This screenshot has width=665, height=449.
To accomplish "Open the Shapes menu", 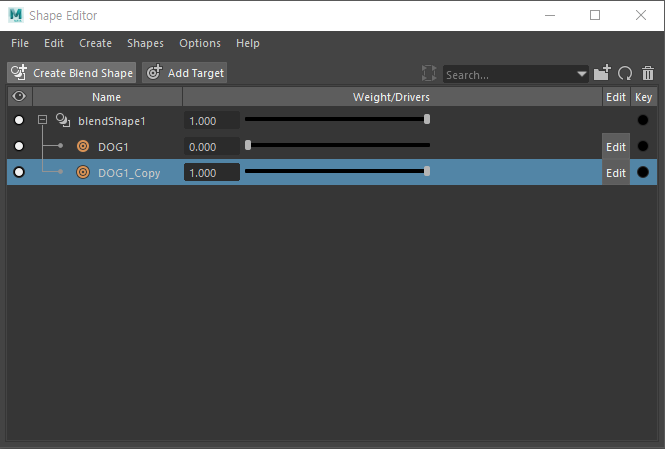I will (145, 43).
